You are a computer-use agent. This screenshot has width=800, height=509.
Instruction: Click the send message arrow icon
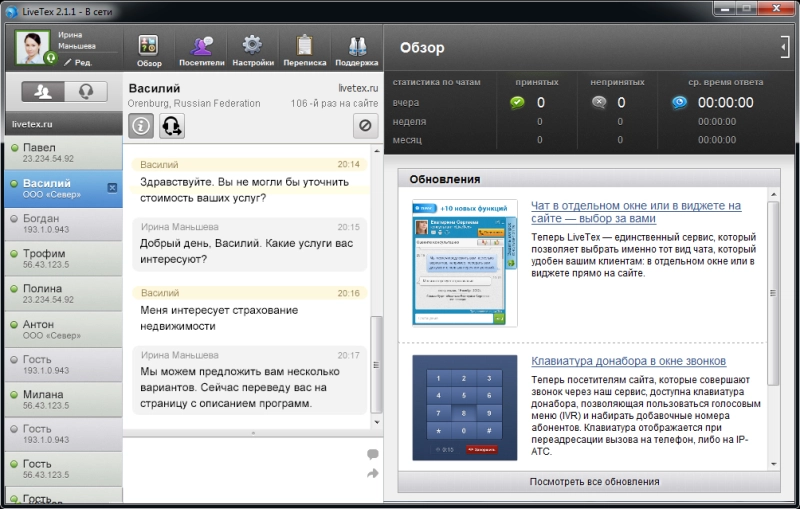coord(373,473)
